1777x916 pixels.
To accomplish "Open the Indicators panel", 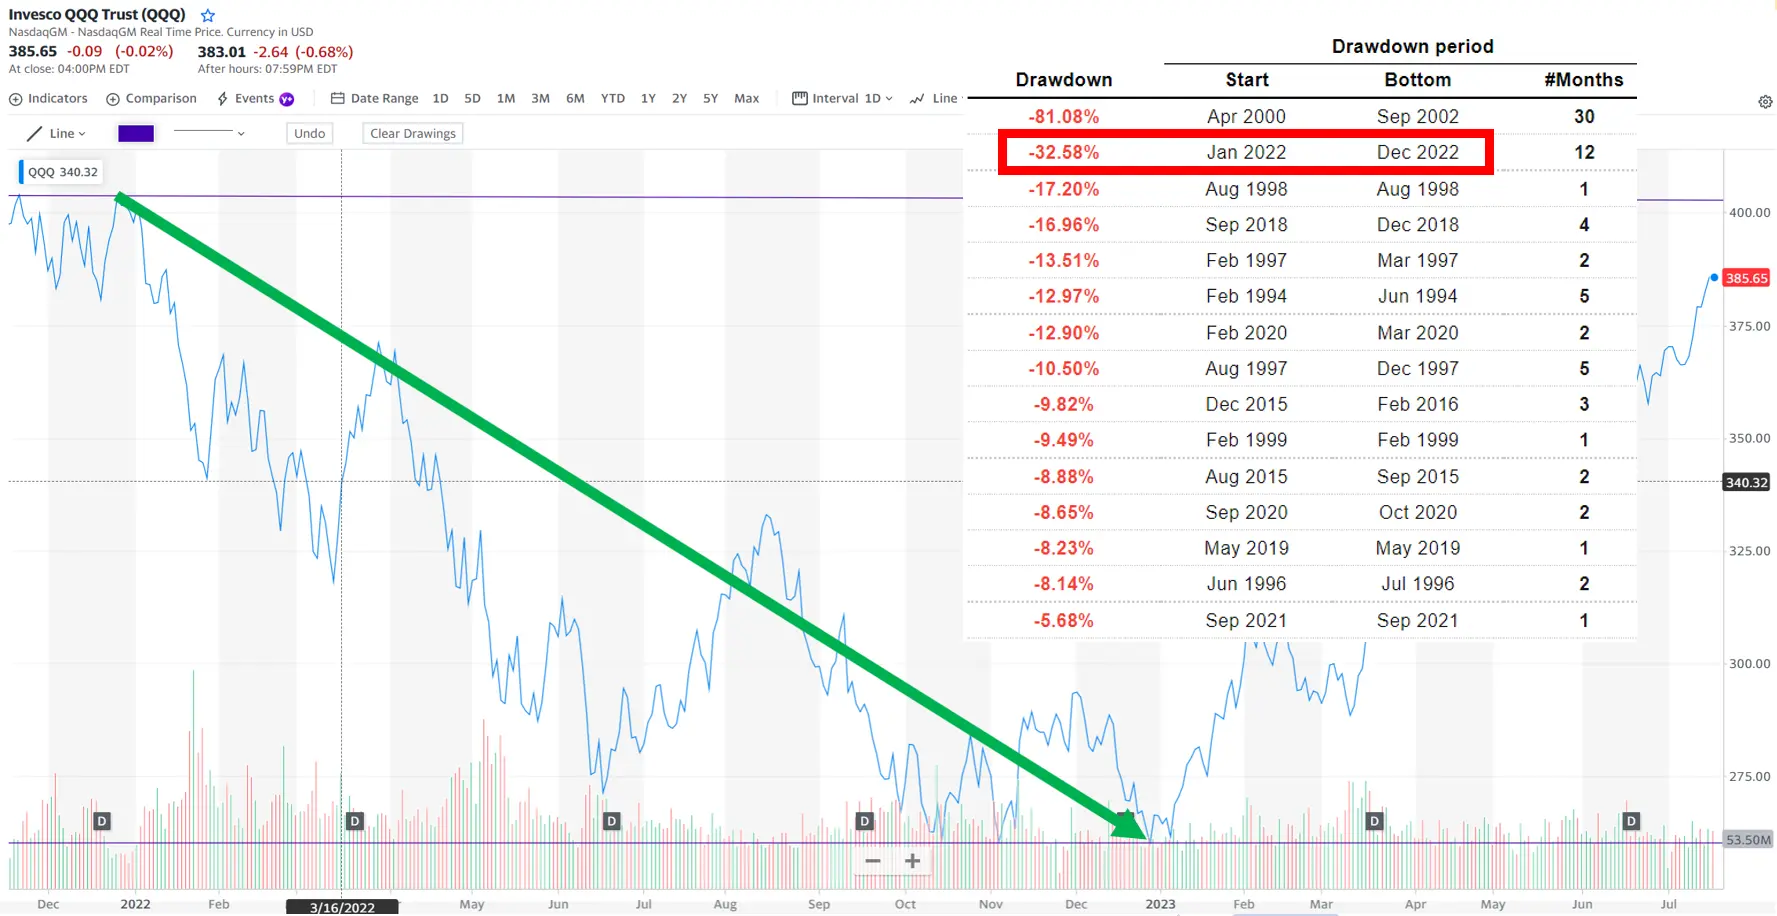I will [48, 98].
